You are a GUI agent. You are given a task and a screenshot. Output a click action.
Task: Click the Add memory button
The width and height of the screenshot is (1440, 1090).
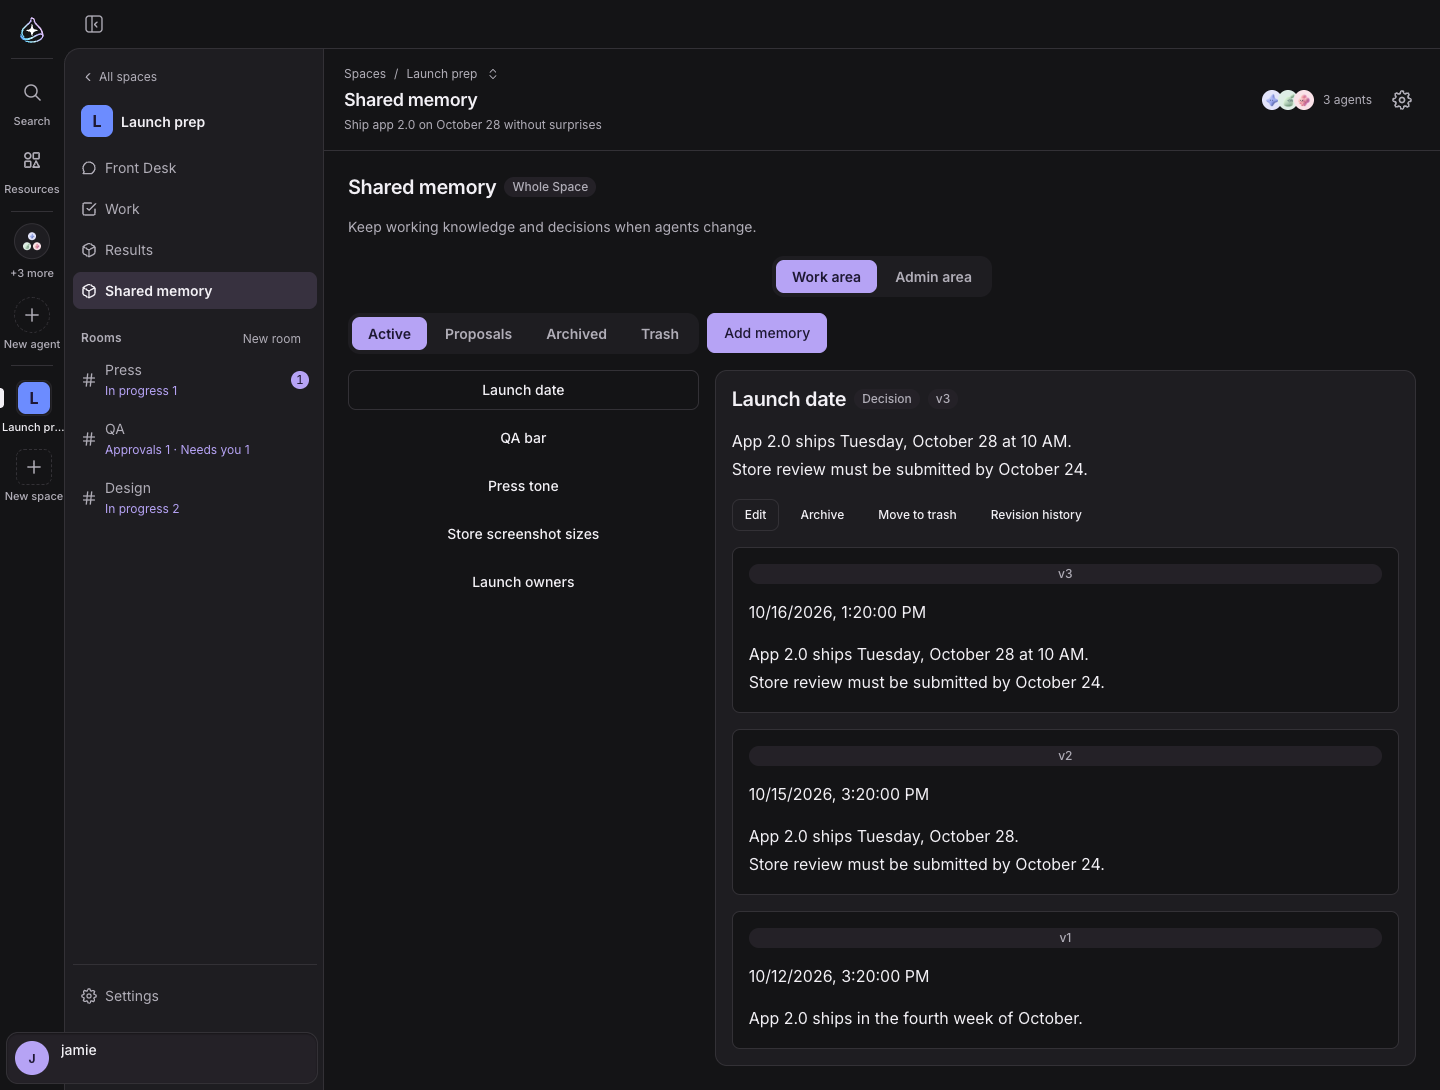click(x=767, y=333)
